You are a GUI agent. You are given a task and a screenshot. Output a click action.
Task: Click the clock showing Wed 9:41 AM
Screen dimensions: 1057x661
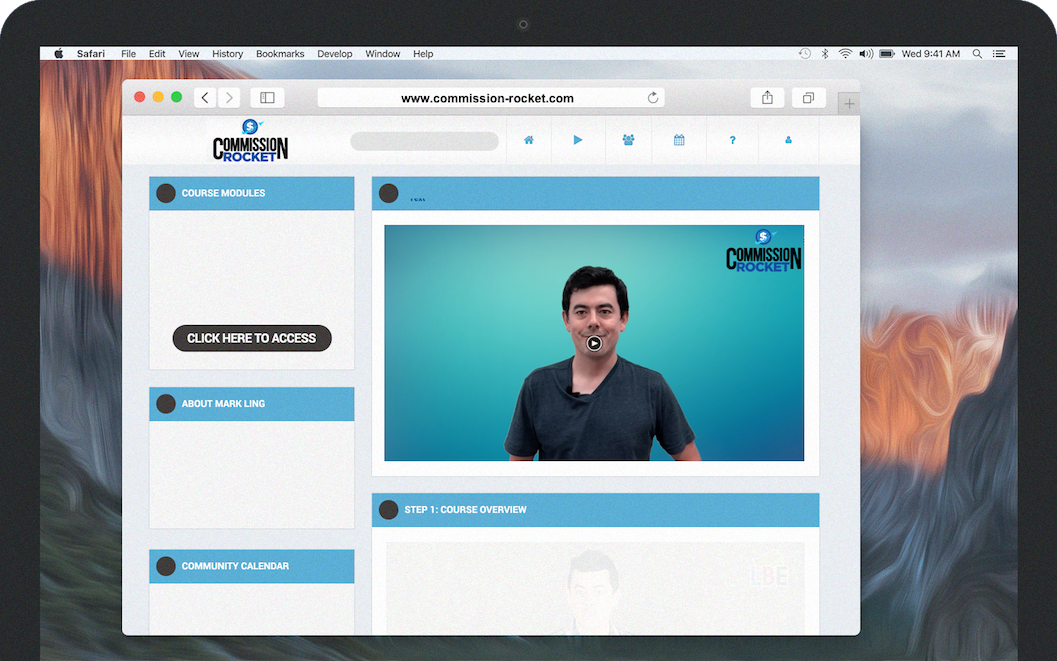930,54
